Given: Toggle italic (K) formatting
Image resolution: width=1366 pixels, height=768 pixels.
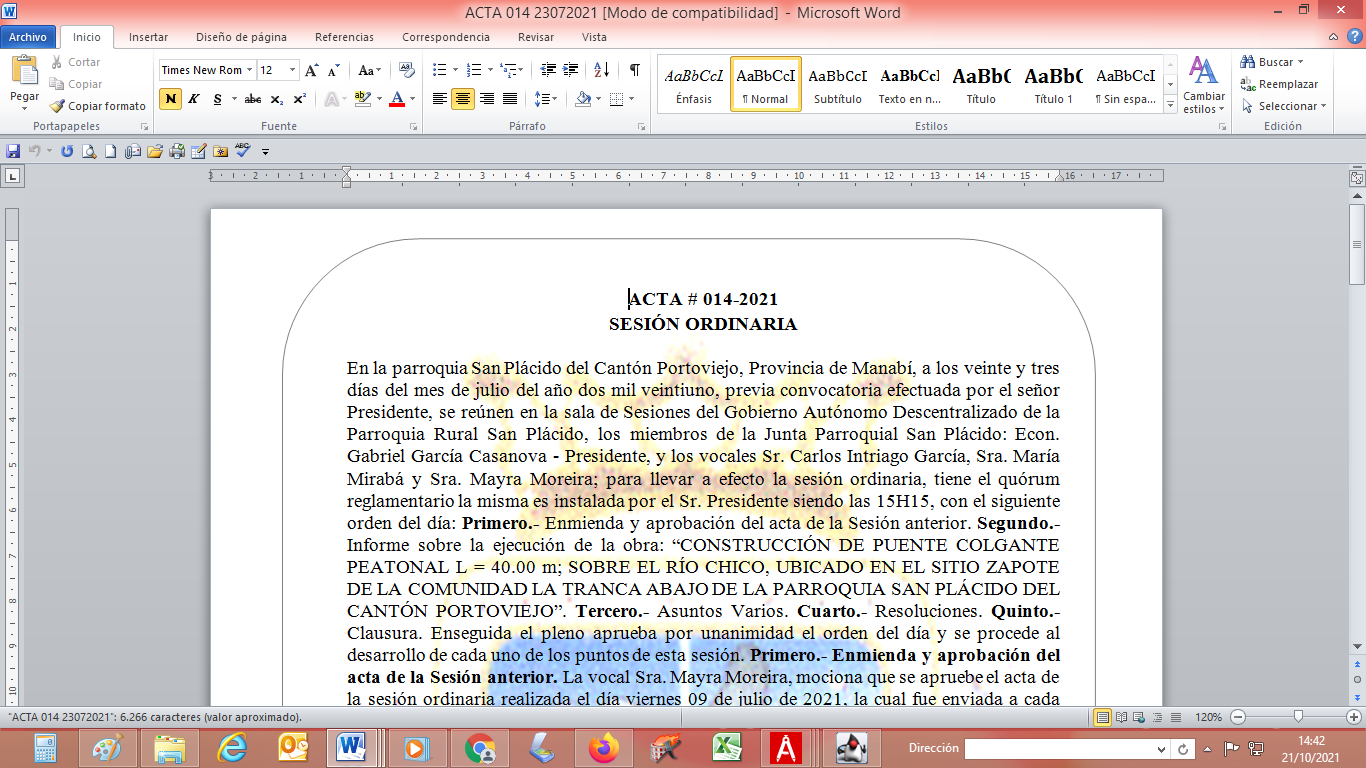Looking at the screenshot, I should (x=193, y=99).
